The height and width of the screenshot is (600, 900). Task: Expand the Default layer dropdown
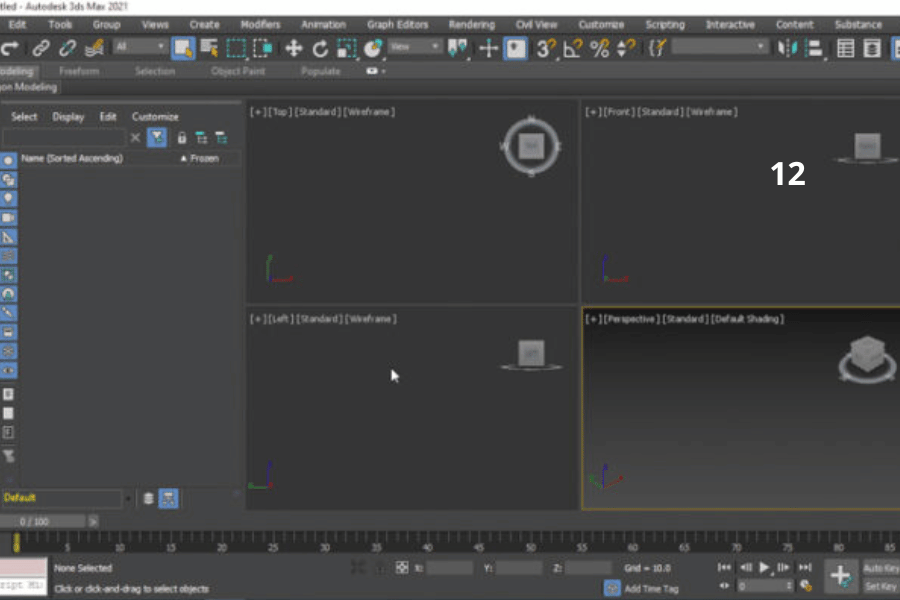(x=128, y=498)
